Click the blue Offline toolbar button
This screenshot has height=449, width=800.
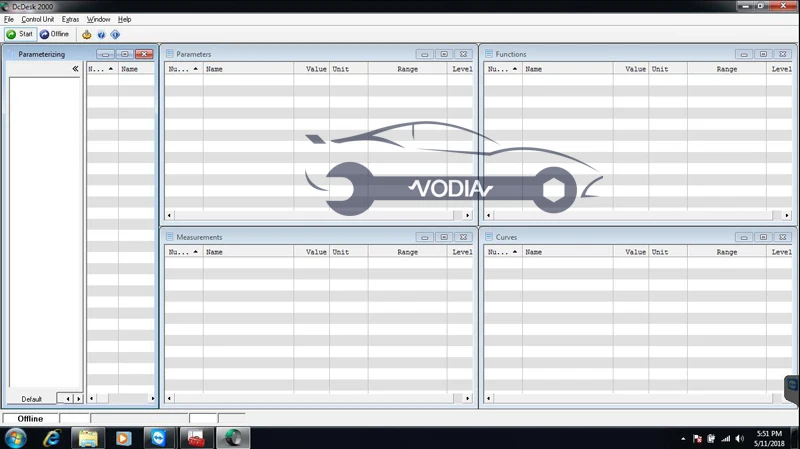pos(54,34)
